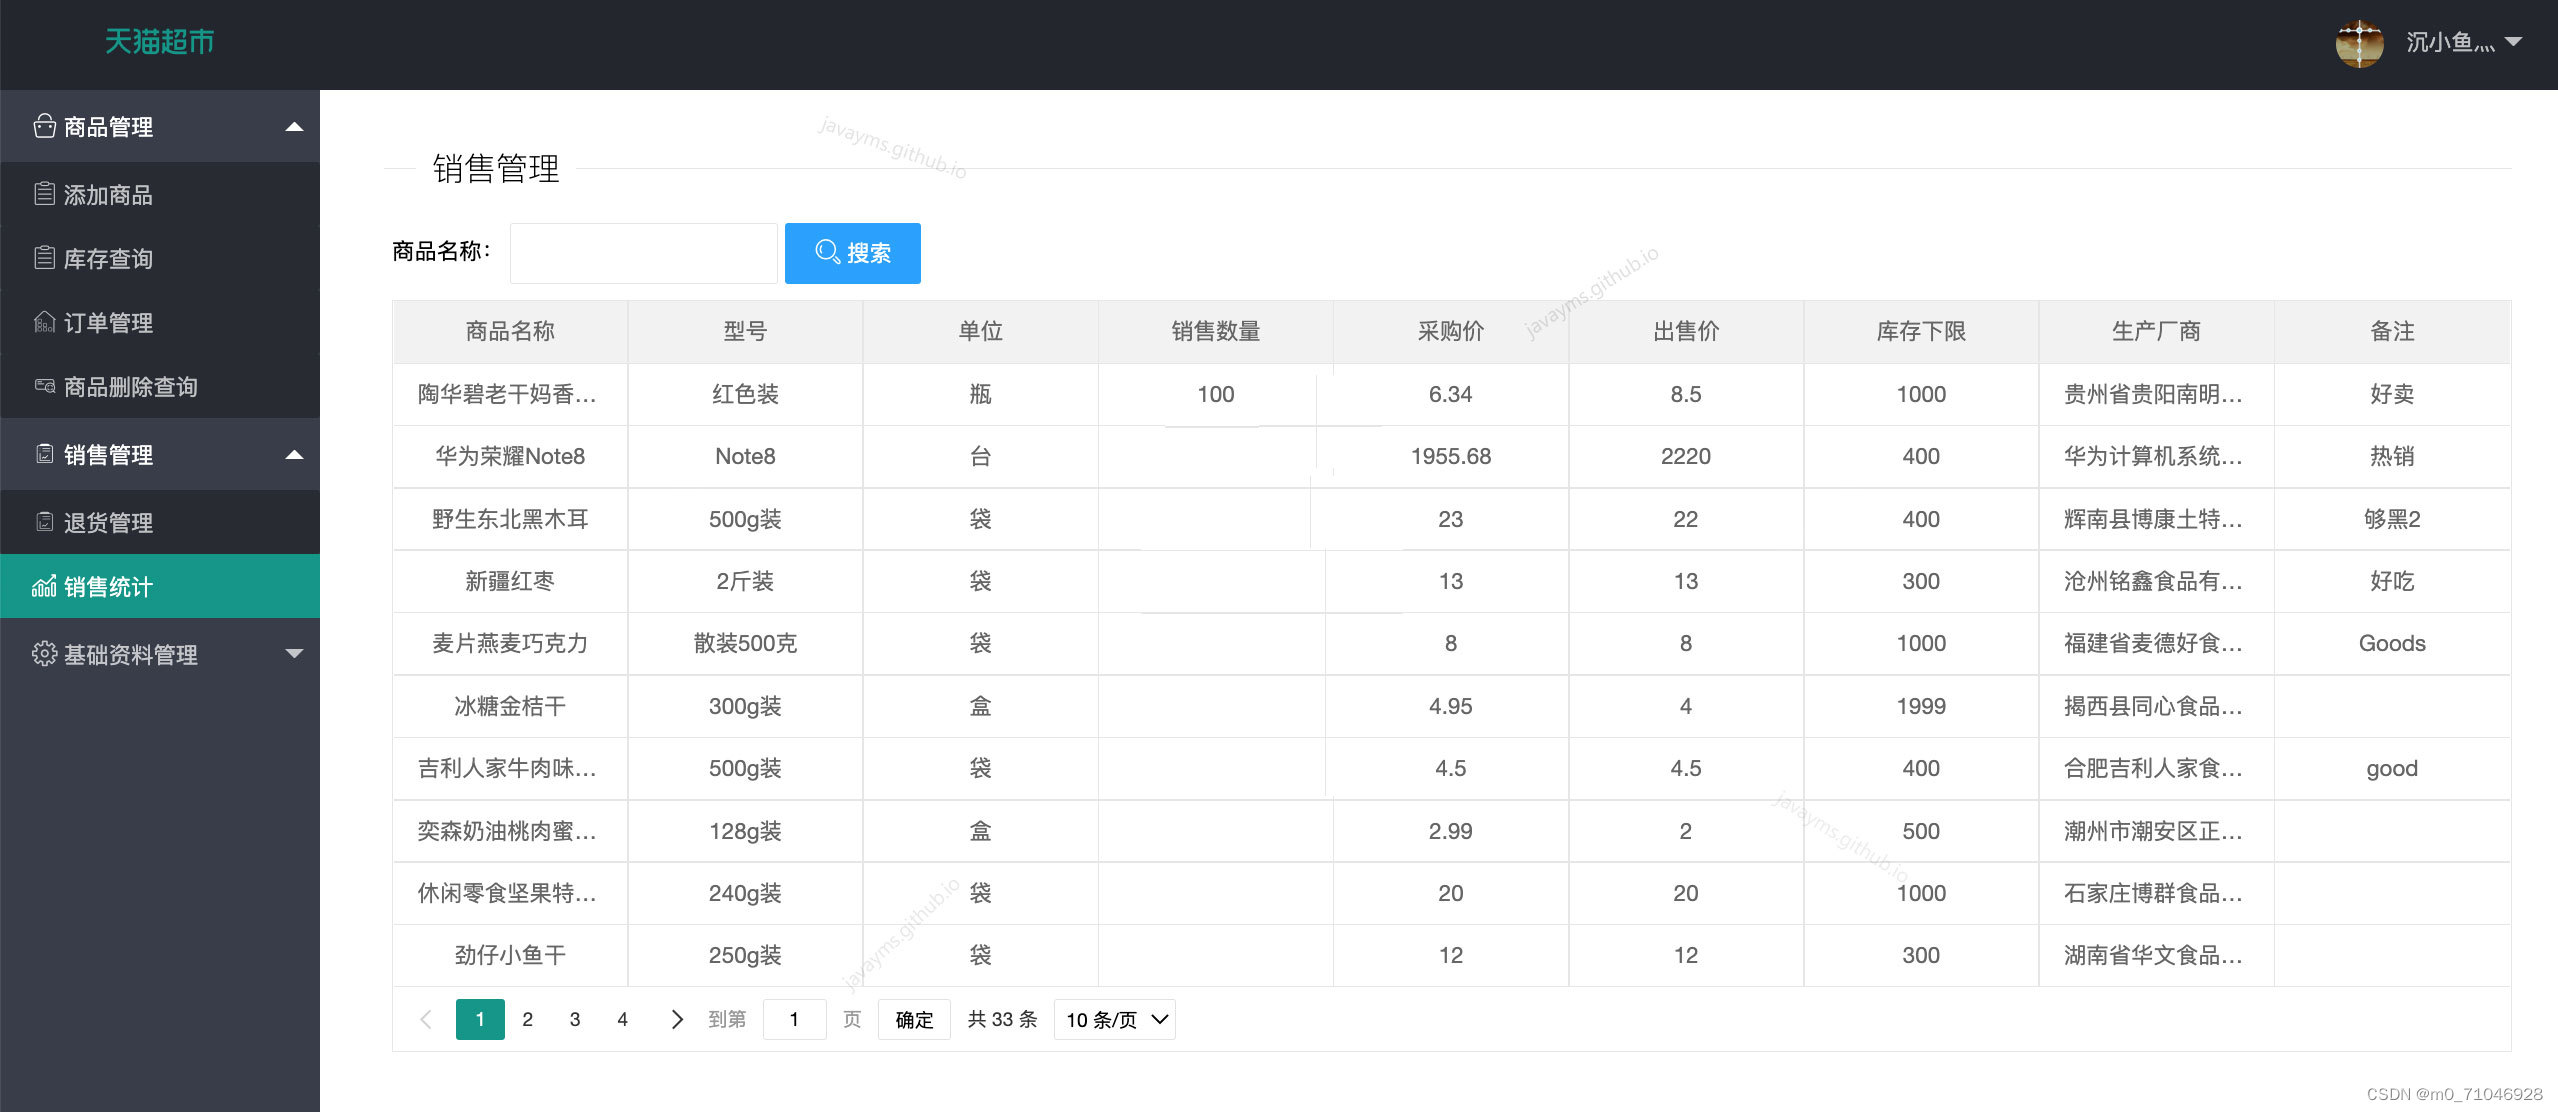Viewport: 2558px width, 1112px height.
Task: Go to next page with arrow
Action: (677, 1020)
